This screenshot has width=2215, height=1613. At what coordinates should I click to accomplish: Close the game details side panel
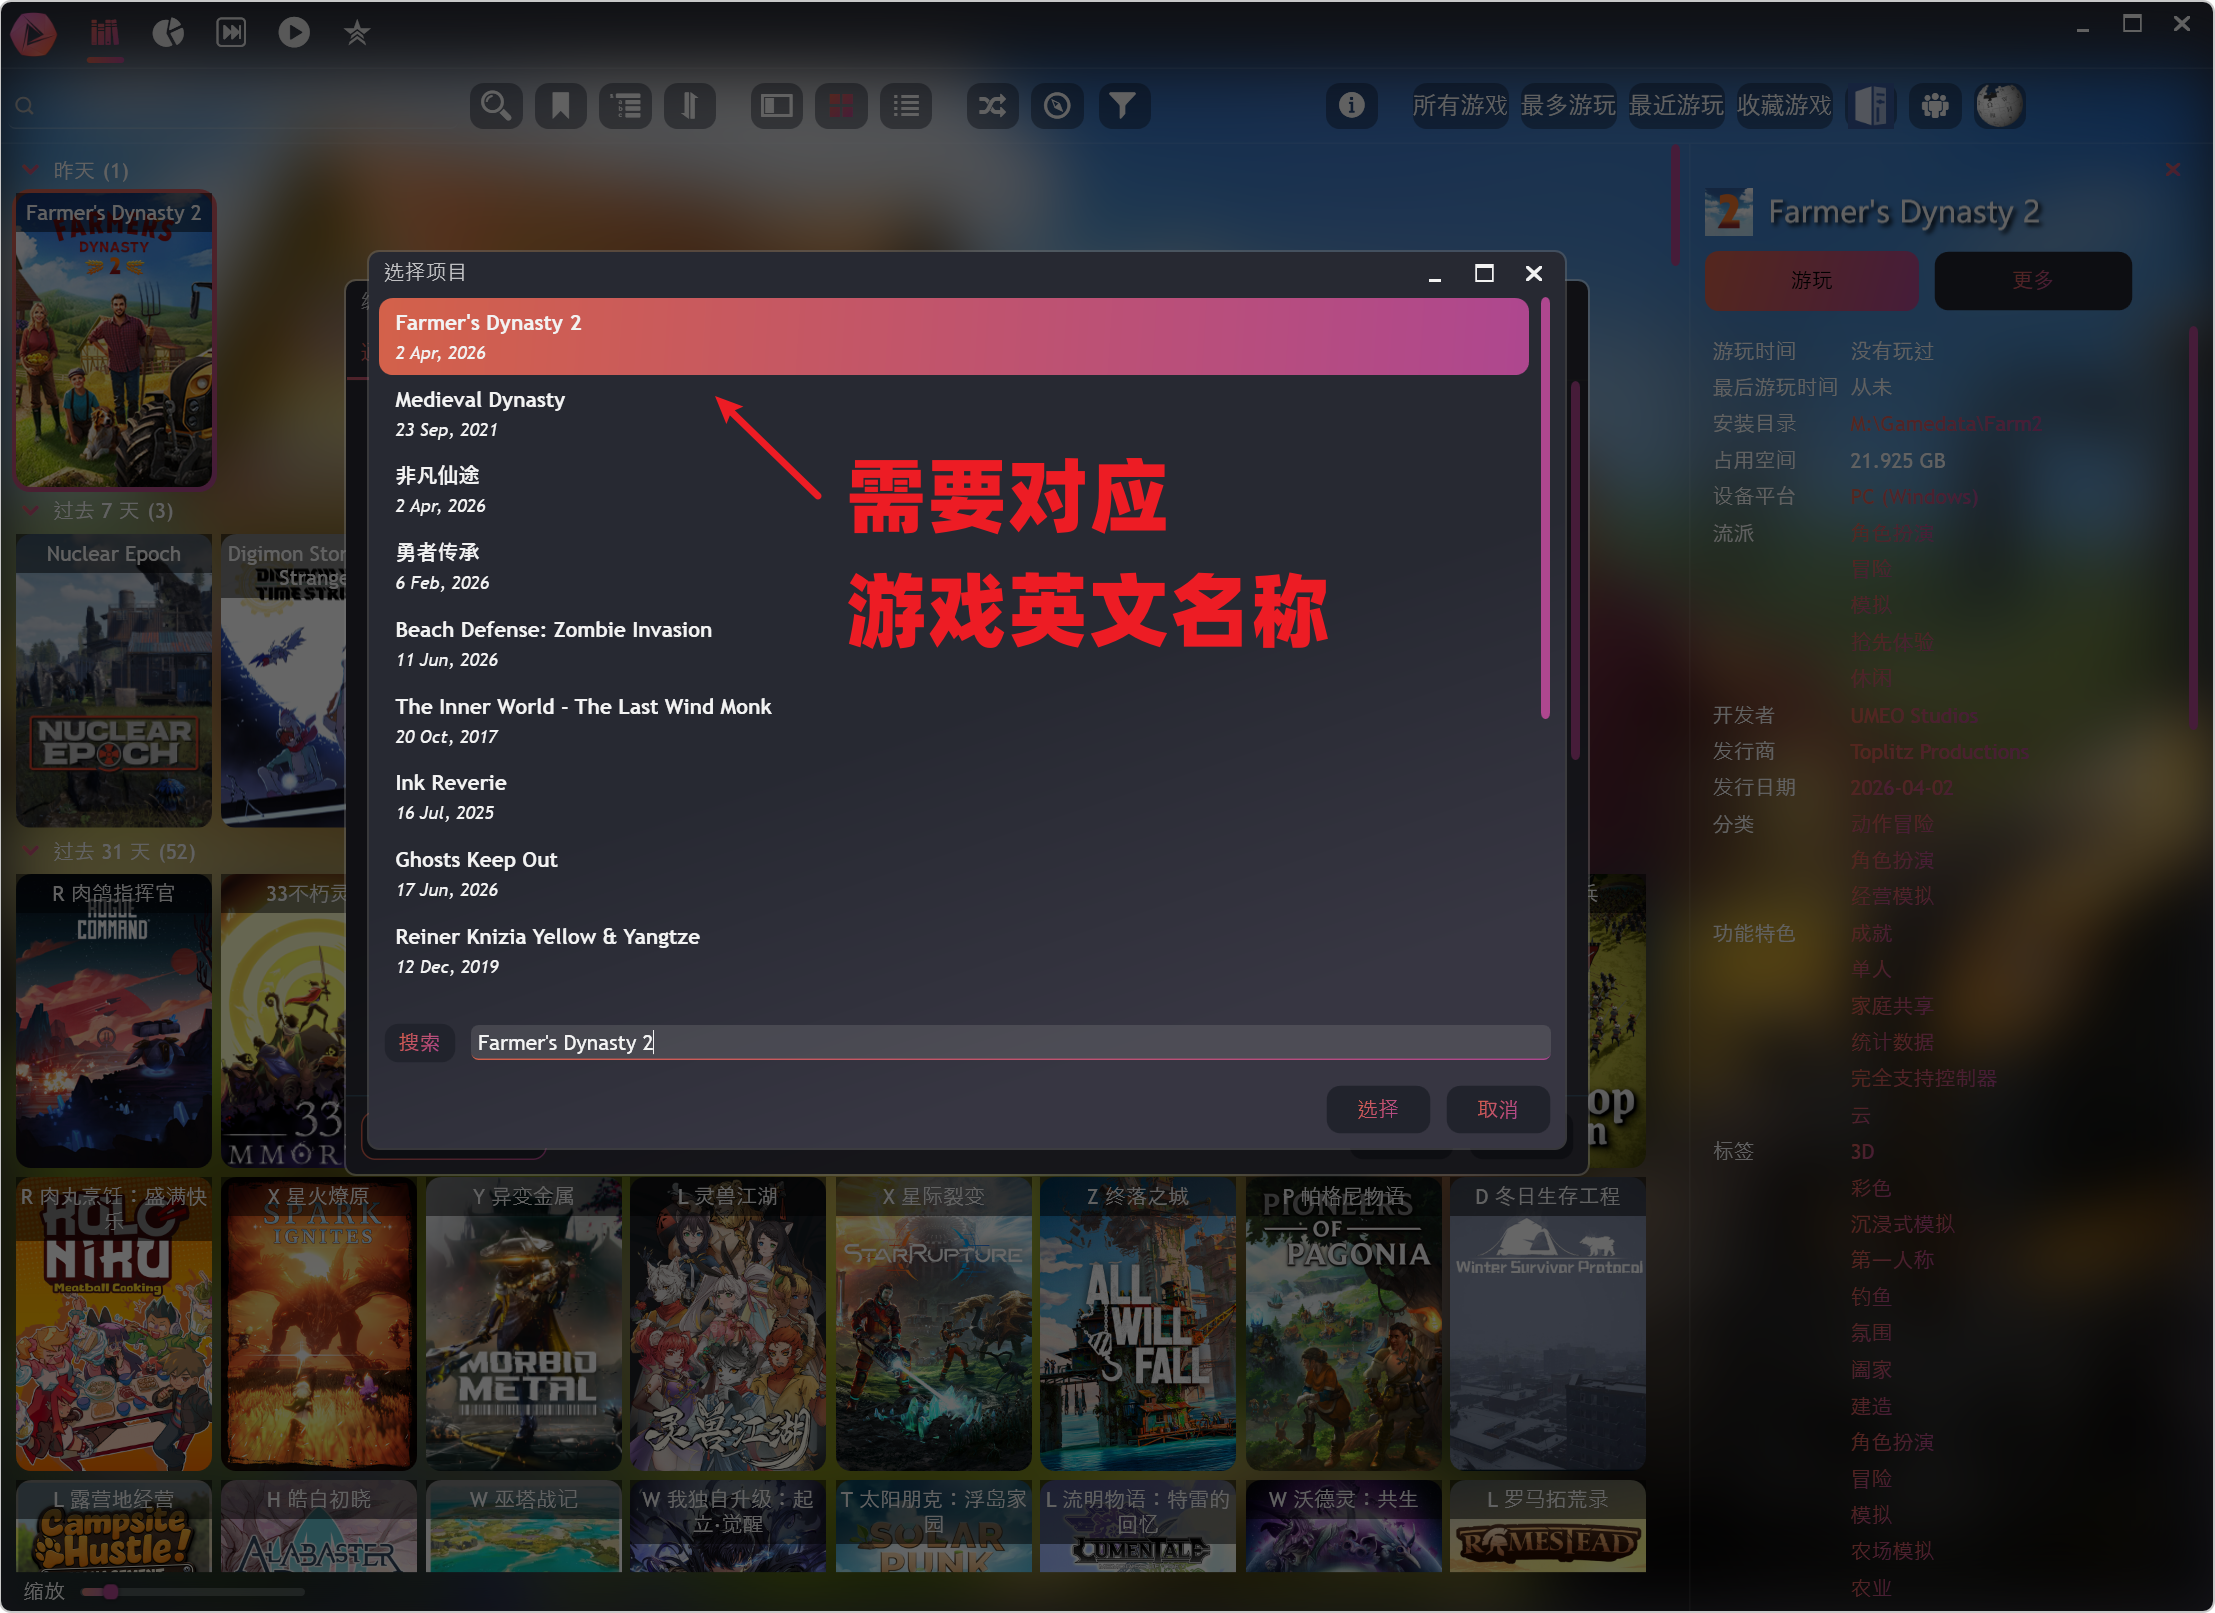(2173, 170)
